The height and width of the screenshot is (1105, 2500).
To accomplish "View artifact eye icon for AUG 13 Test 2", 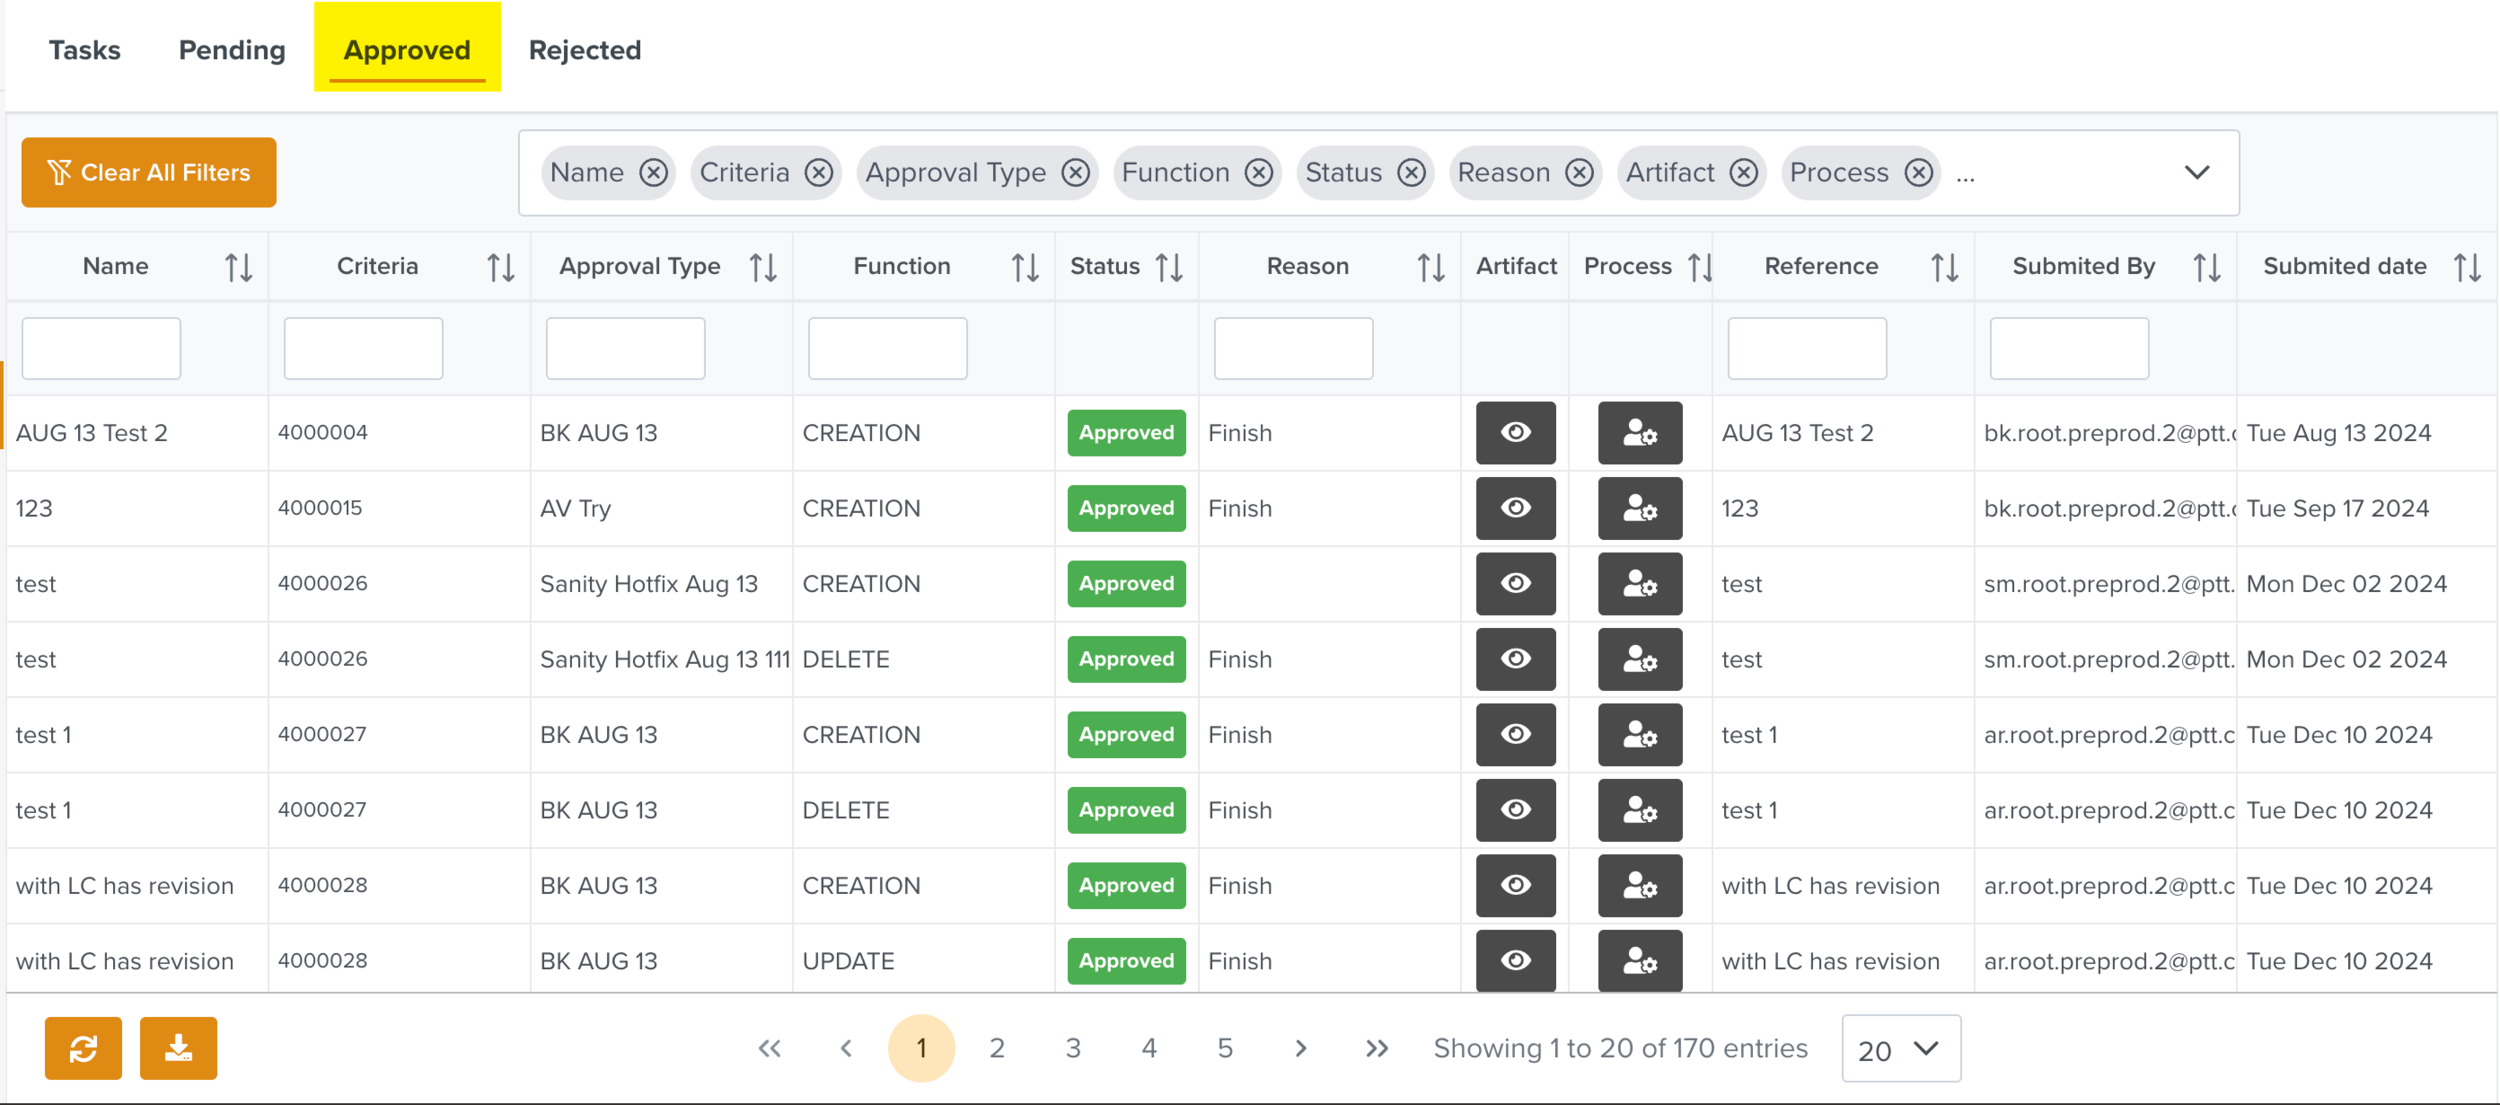I will [1515, 433].
